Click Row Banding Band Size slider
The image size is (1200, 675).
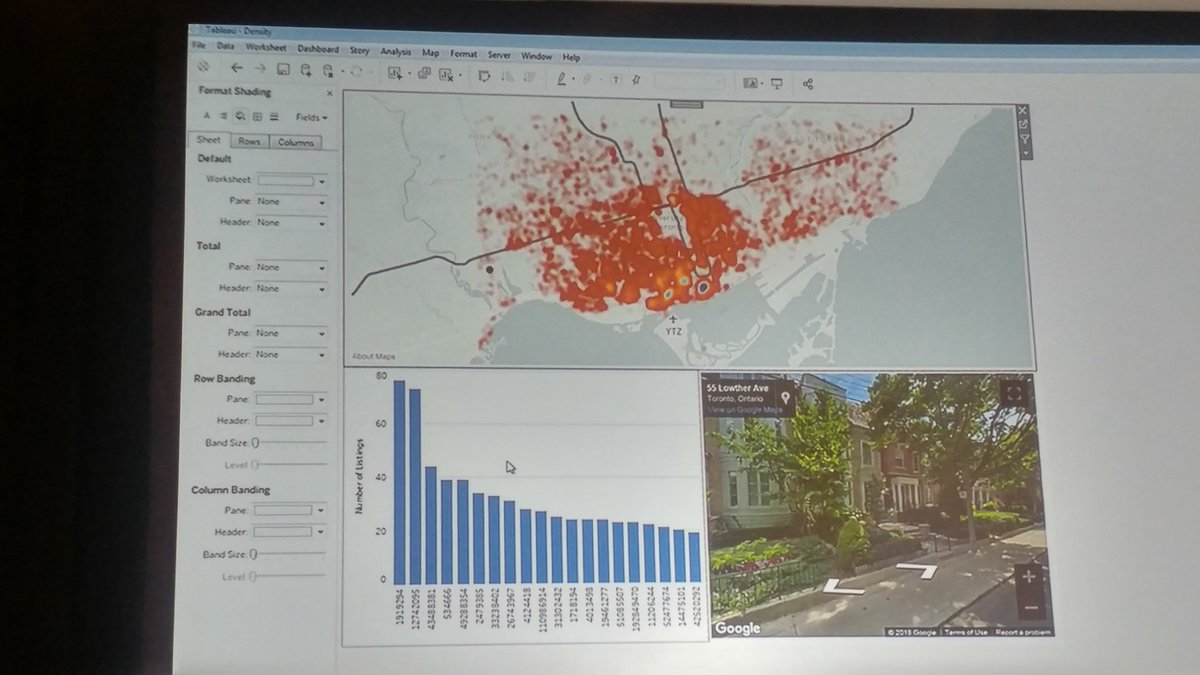290,442
